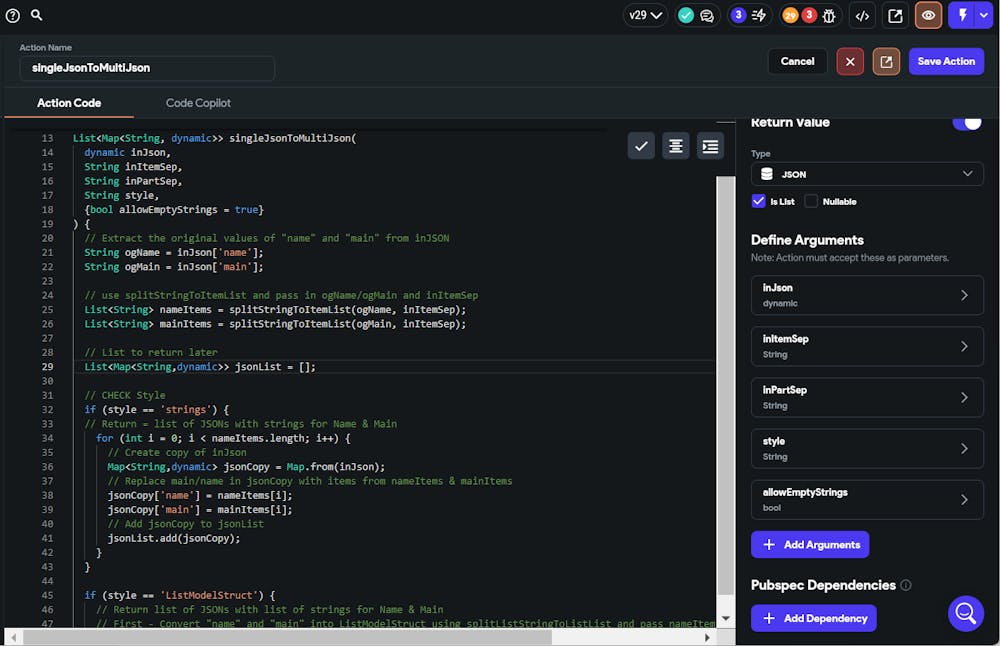
Task: Click the center-align format code icon
Action: click(x=676, y=146)
